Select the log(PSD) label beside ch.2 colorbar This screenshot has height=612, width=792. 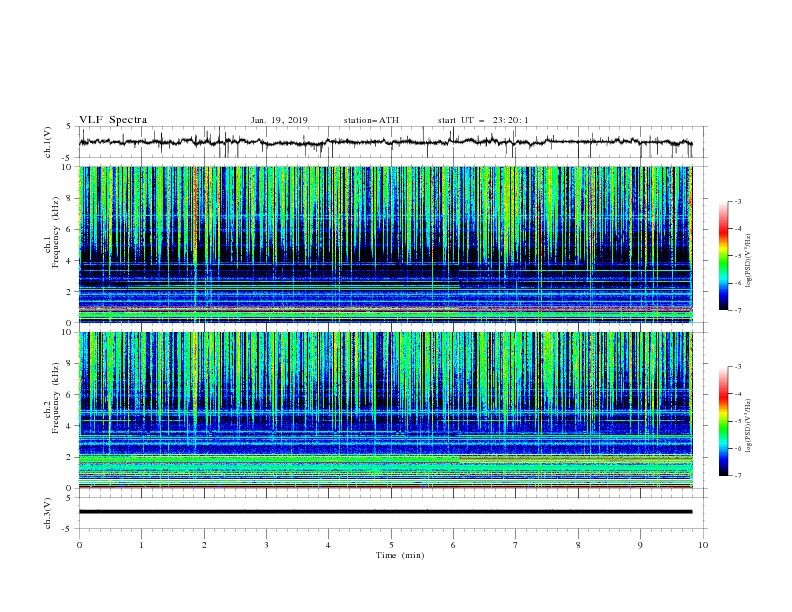(x=749, y=425)
